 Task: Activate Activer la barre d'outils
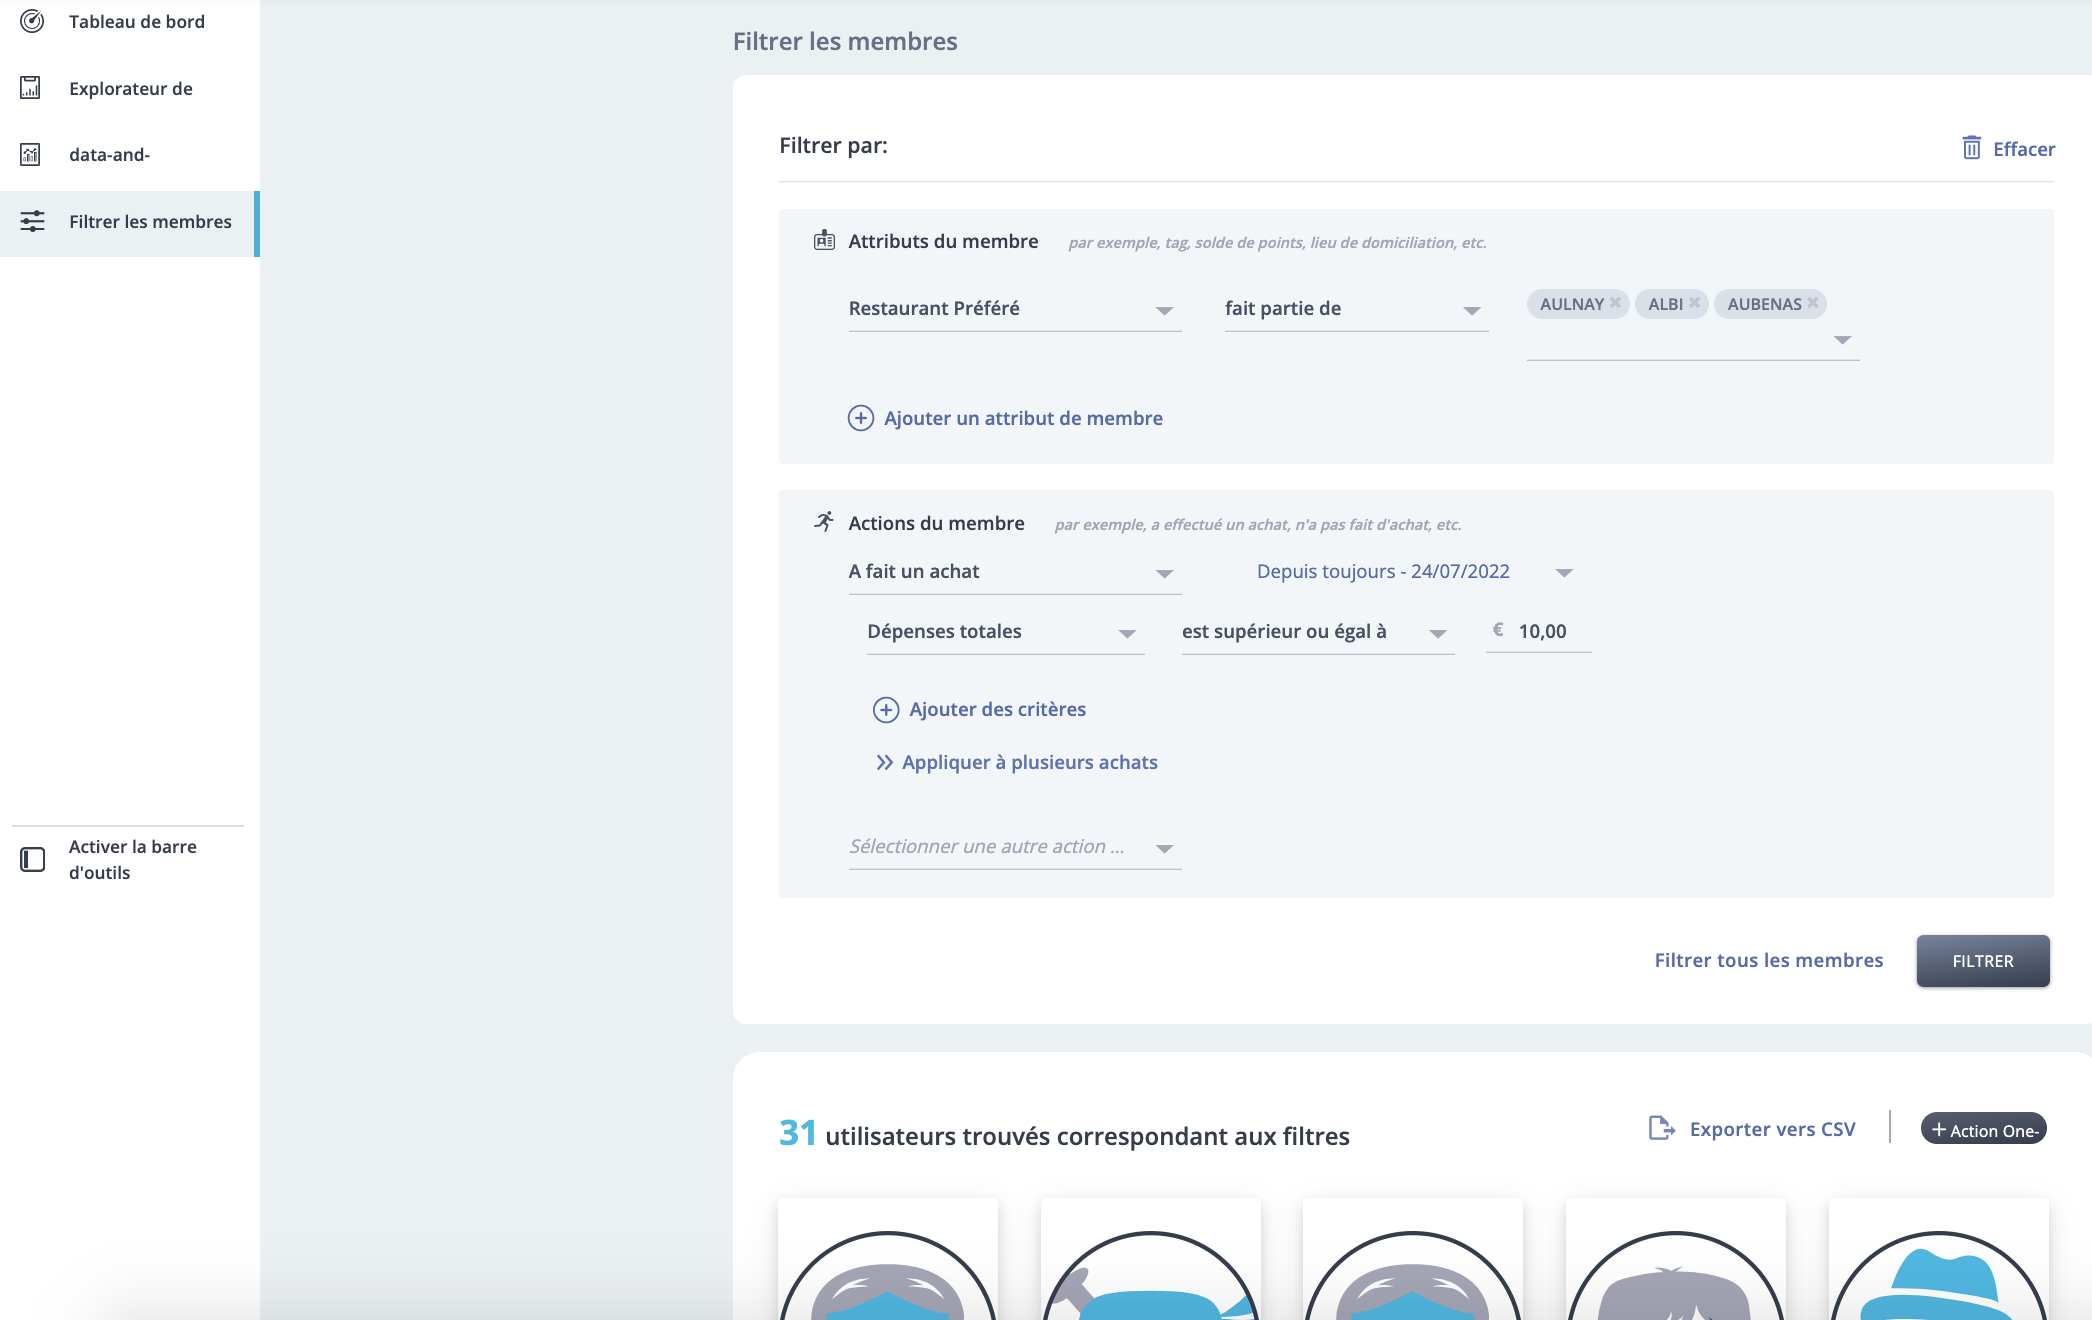pyautogui.click(x=133, y=859)
